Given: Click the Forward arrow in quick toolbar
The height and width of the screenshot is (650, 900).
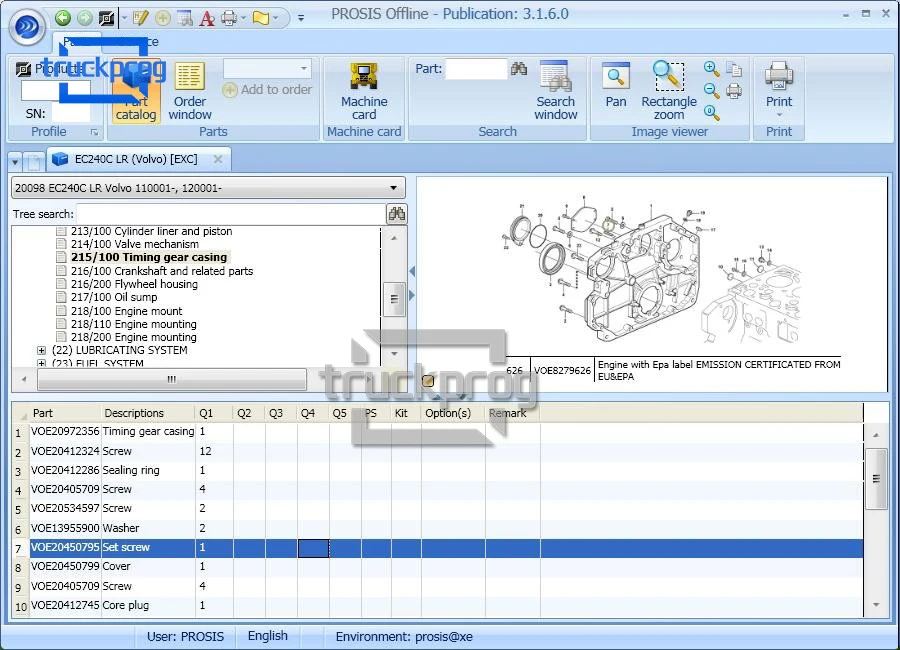Looking at the screenshot, I should click(85, 18).
